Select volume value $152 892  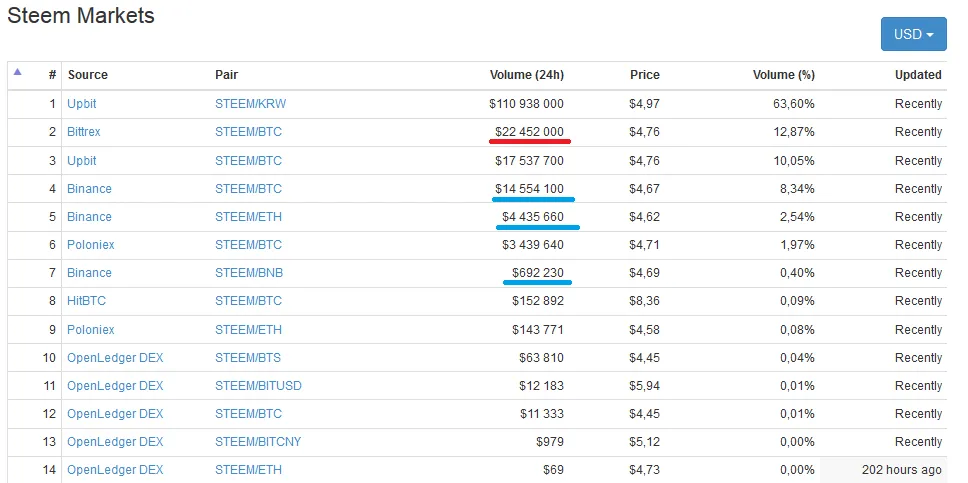(538, 301)
